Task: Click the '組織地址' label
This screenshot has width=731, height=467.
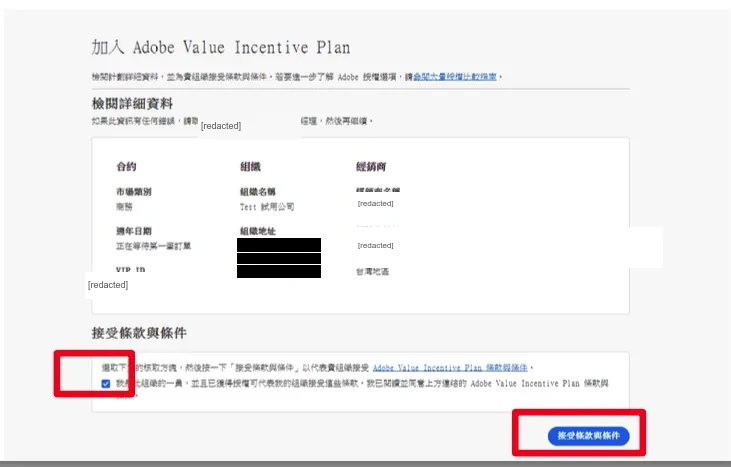Action: (258, 231)
